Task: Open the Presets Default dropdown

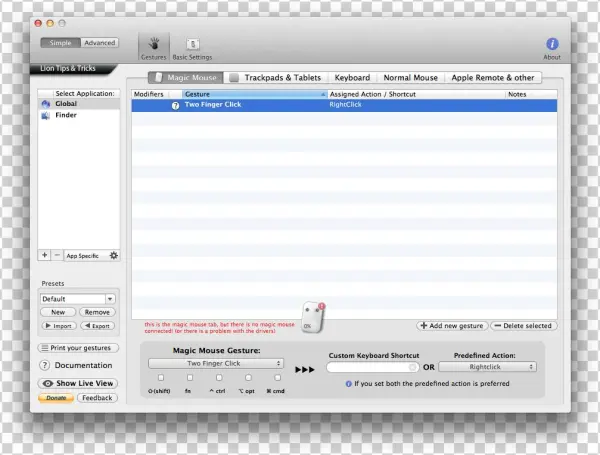Action: (x=78, y=298)
